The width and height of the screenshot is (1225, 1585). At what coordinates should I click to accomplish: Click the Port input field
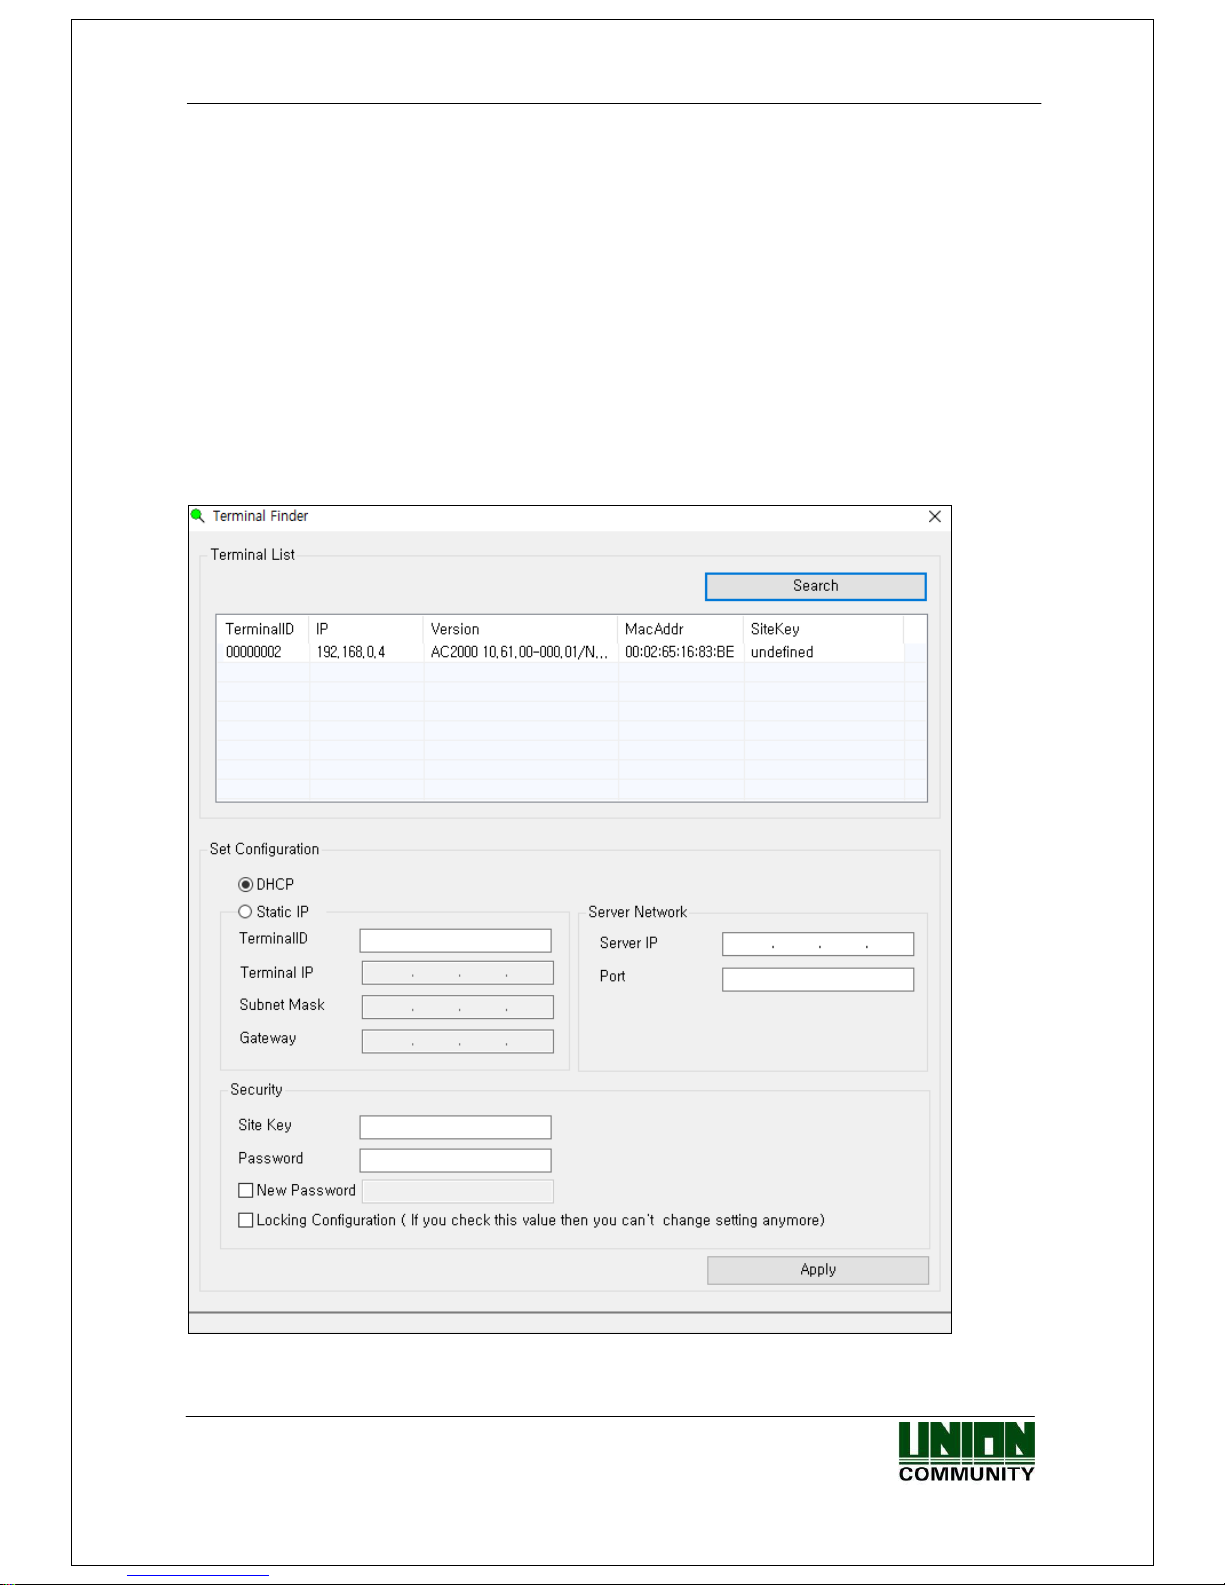coord(817,980)
